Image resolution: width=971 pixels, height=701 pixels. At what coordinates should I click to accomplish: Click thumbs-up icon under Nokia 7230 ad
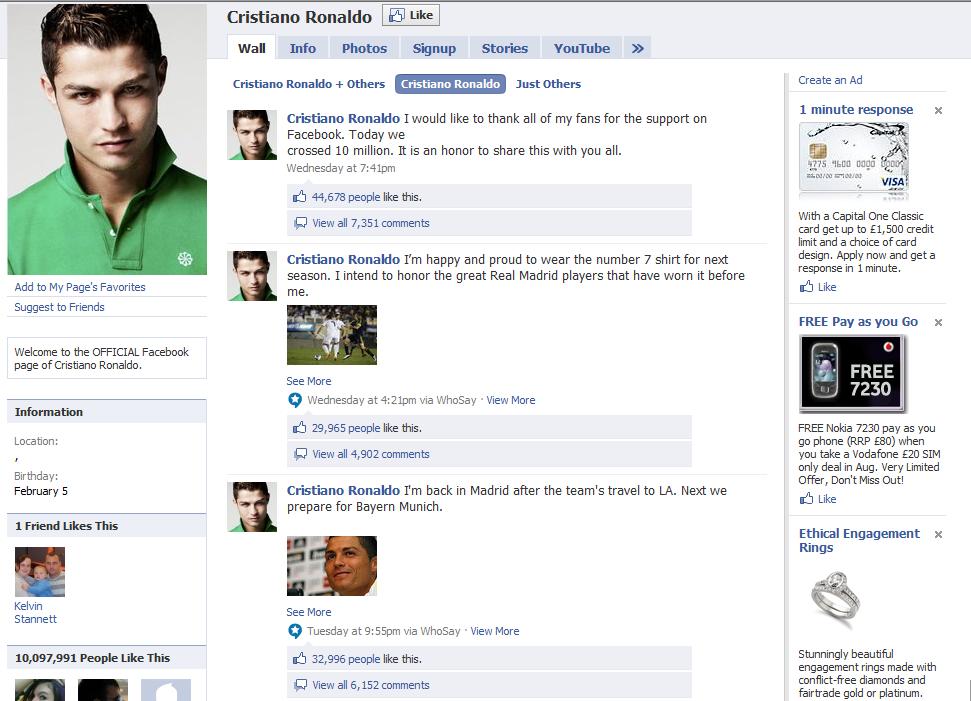pos(806,499)
